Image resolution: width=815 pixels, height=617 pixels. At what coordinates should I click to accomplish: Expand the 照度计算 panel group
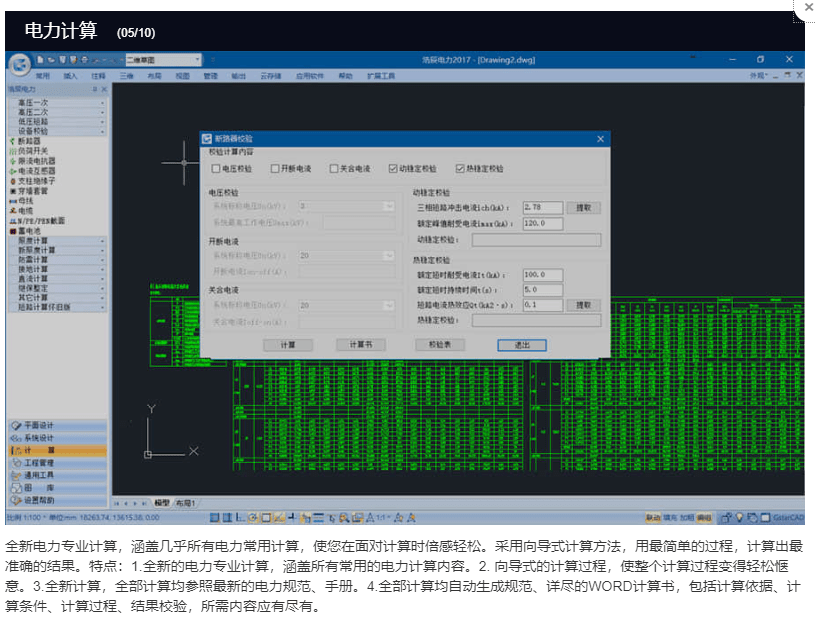click(x=58, y=241)
